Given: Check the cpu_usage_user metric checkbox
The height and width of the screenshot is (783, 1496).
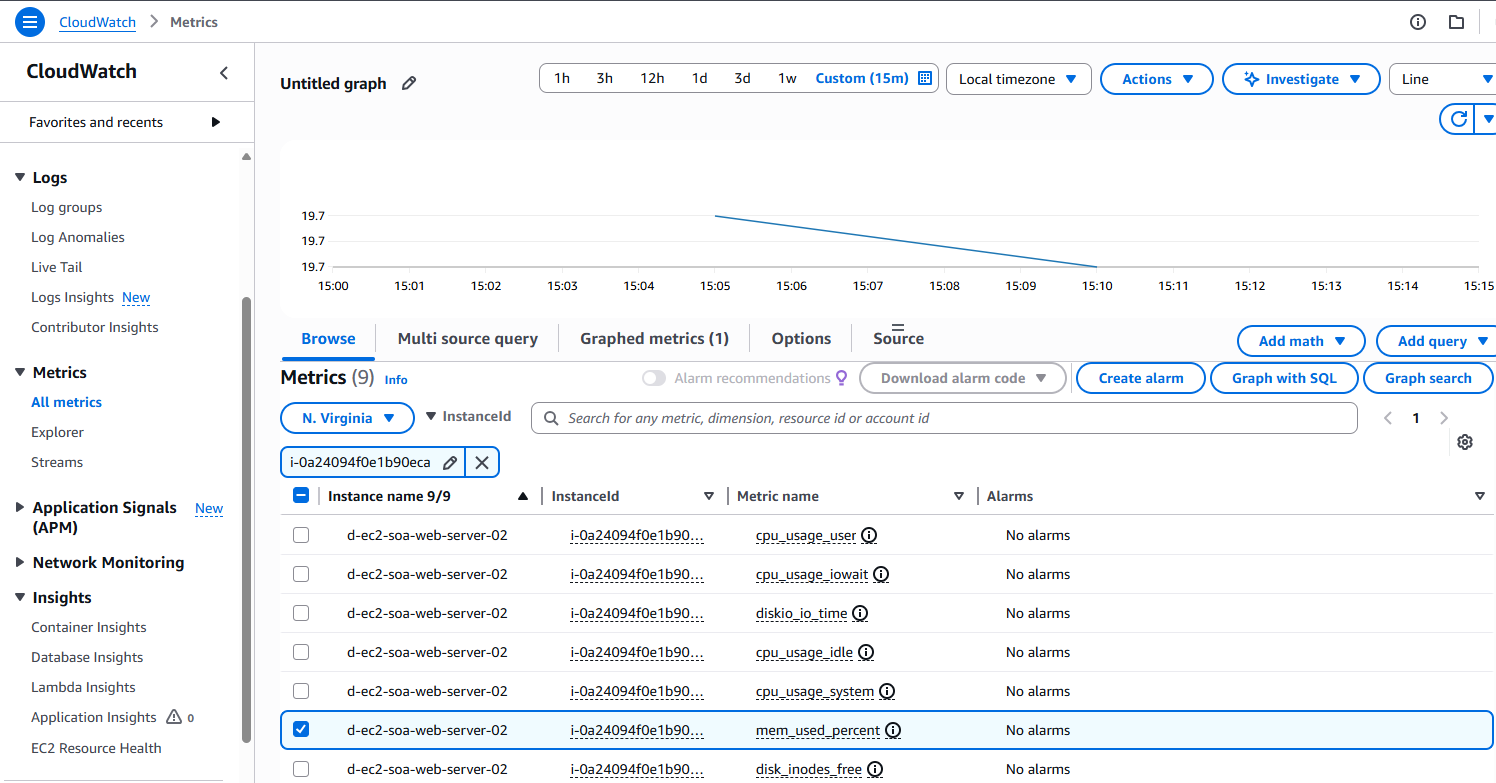Looking at the screenshot, I should click(x=301, y=535).
